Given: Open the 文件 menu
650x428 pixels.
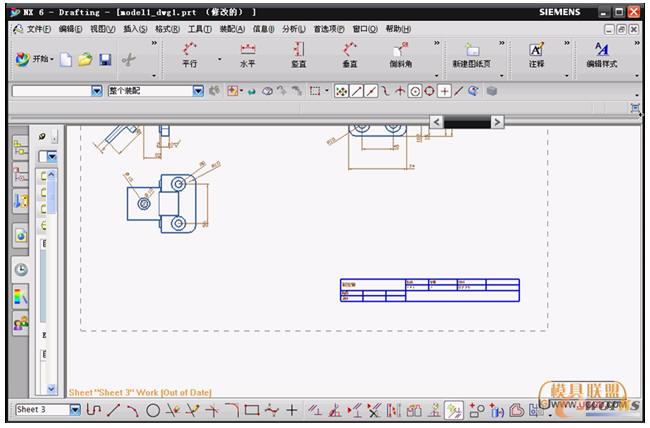Looking at the screenshot, I should (38, 29).
